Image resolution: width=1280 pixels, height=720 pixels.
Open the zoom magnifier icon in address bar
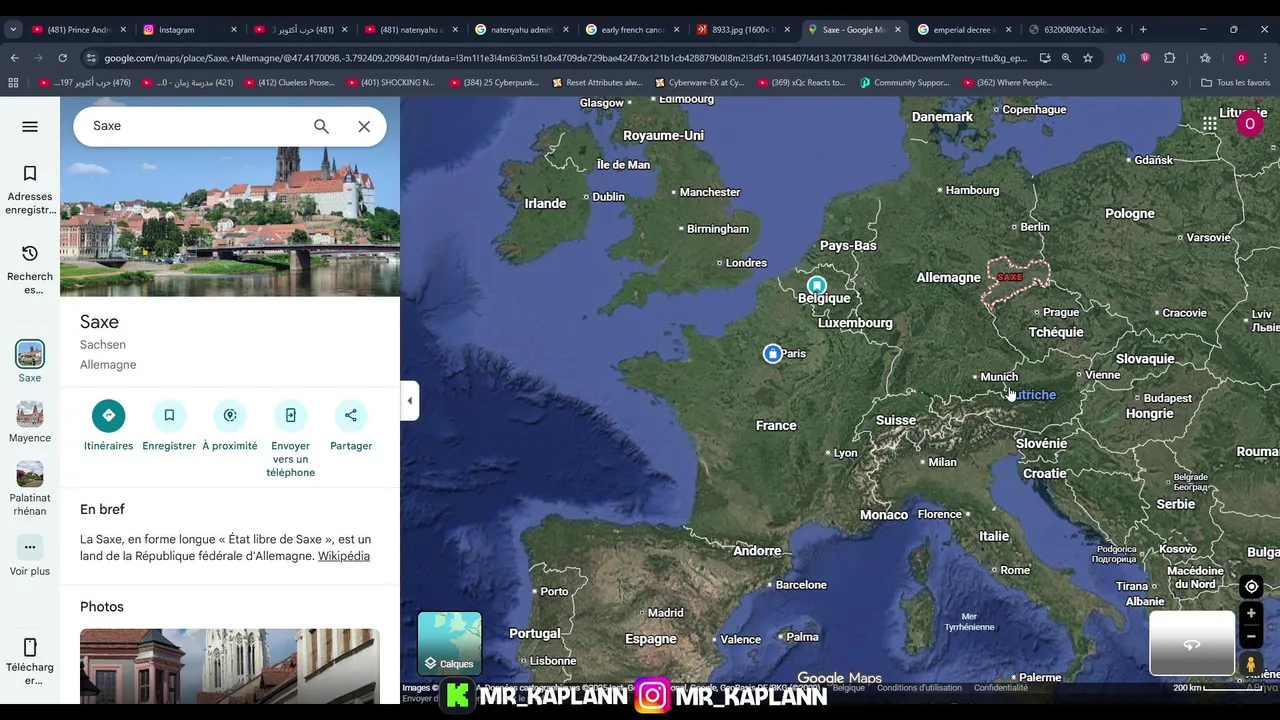(x=1066, y=58)
